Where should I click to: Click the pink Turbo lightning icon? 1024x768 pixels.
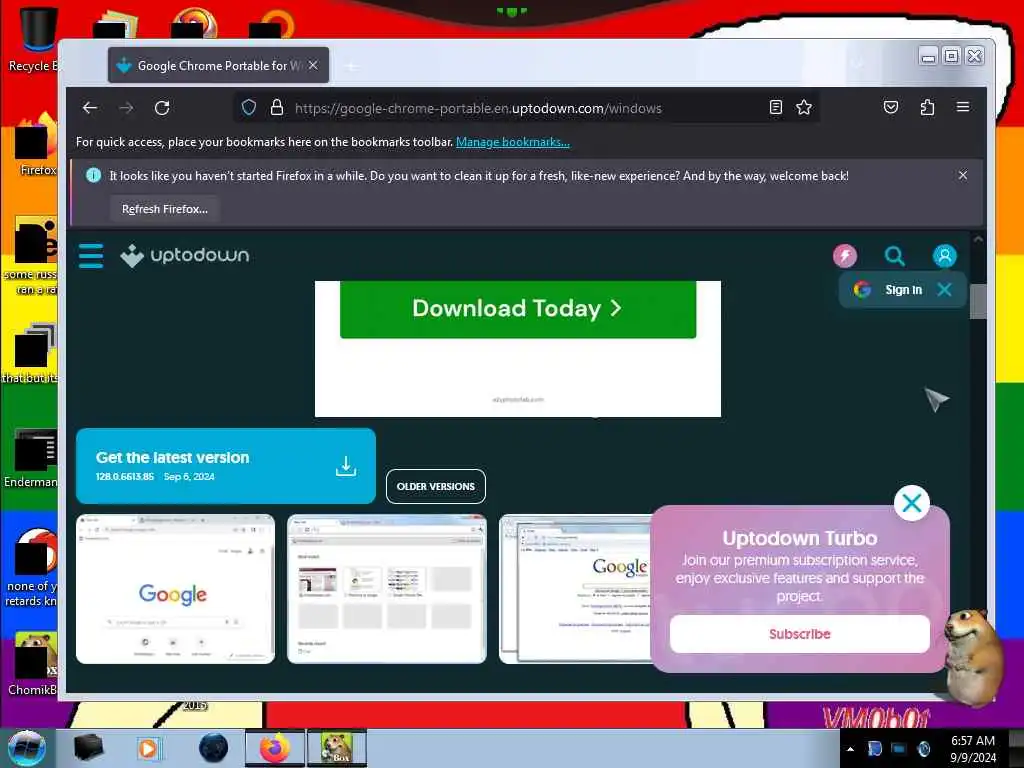pyautogui.click(x=844, y=255)
